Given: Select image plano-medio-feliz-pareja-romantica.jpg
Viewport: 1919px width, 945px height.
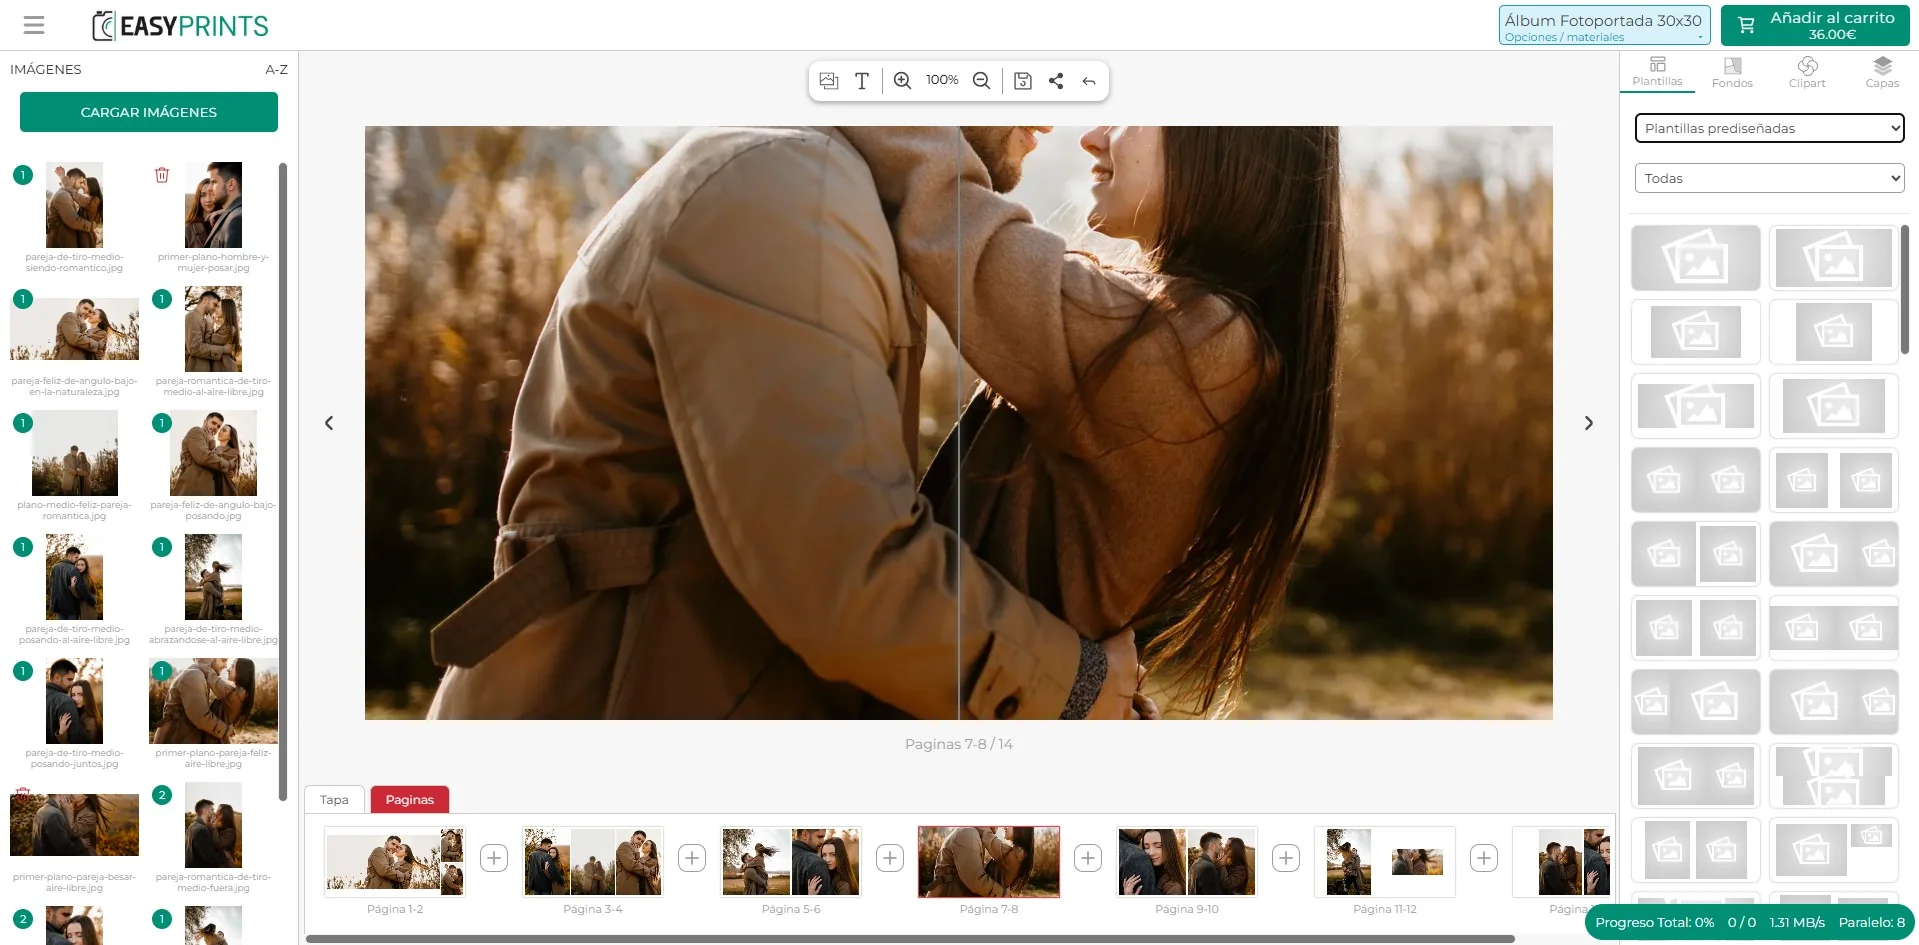Looking at the screenshot, I should coord(74,453).
